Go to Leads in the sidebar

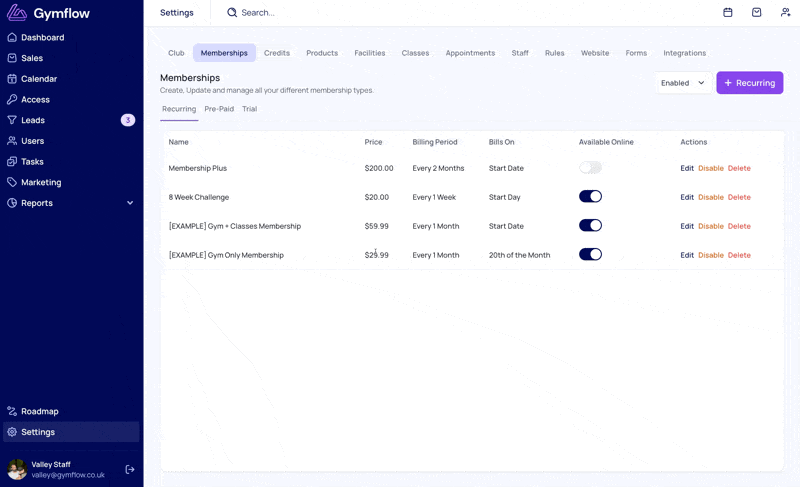click(33, 120)
